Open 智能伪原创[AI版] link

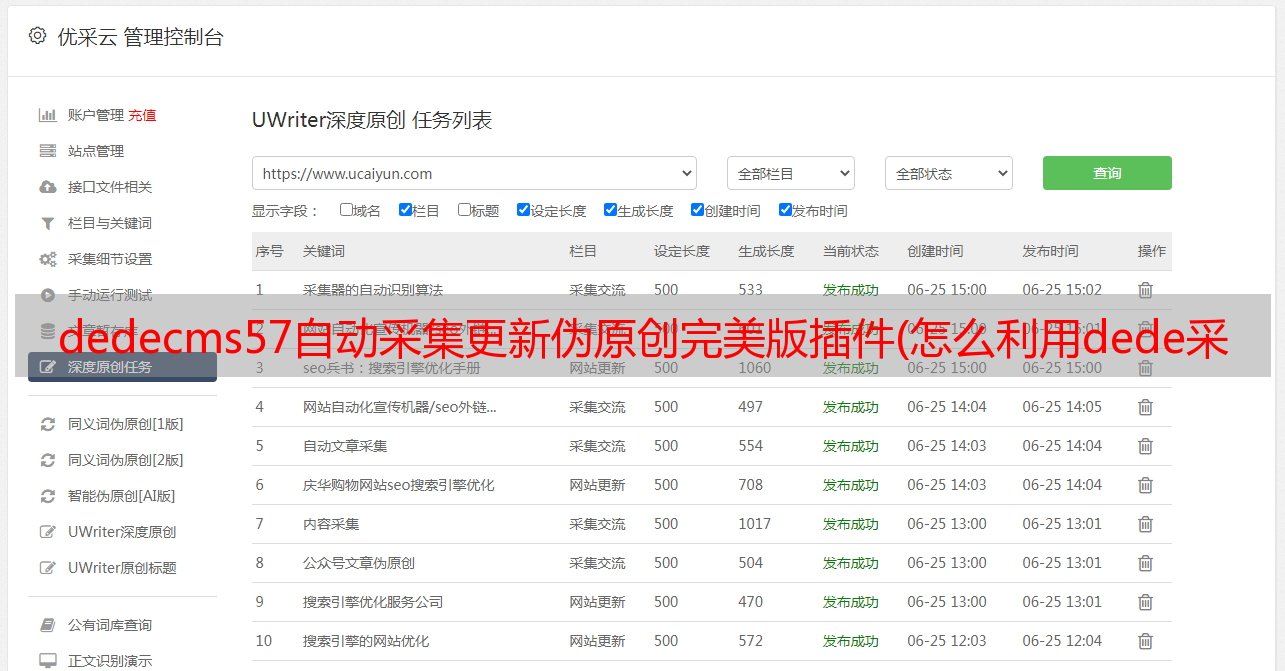[x=121, y=496]
